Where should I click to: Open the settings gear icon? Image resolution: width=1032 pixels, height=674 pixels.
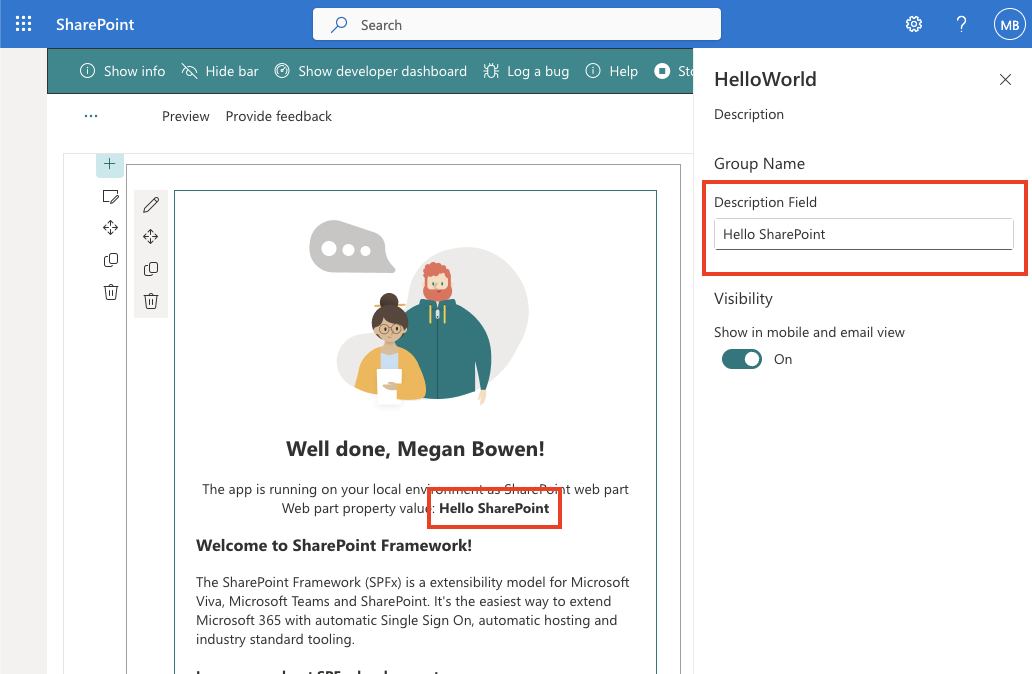tap(914, 24)
